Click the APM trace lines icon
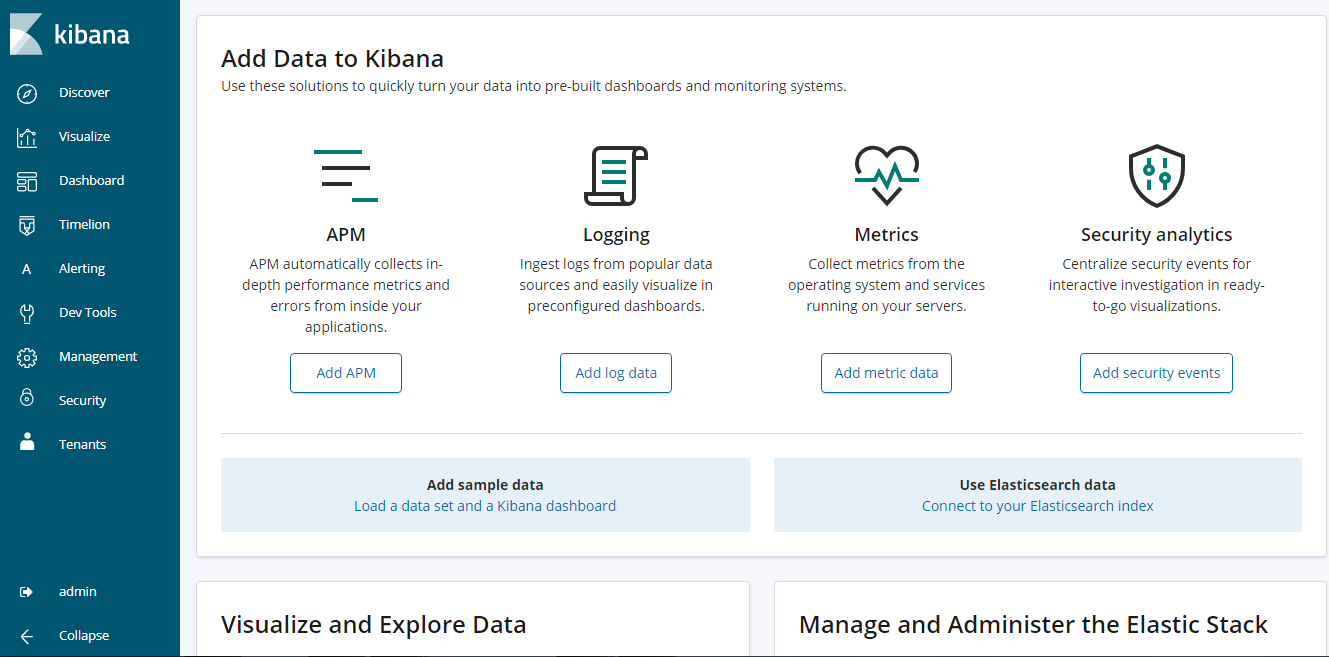The image size is (1329, 657). point(346,176)
